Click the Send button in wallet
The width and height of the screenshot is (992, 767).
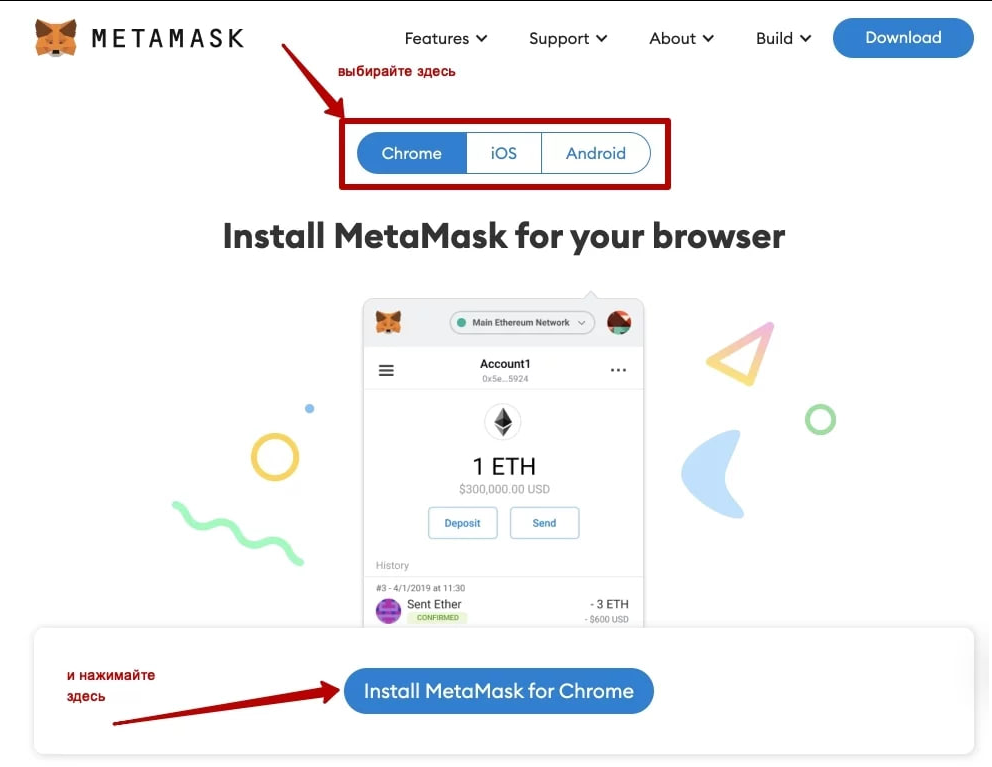coord(544,523)
